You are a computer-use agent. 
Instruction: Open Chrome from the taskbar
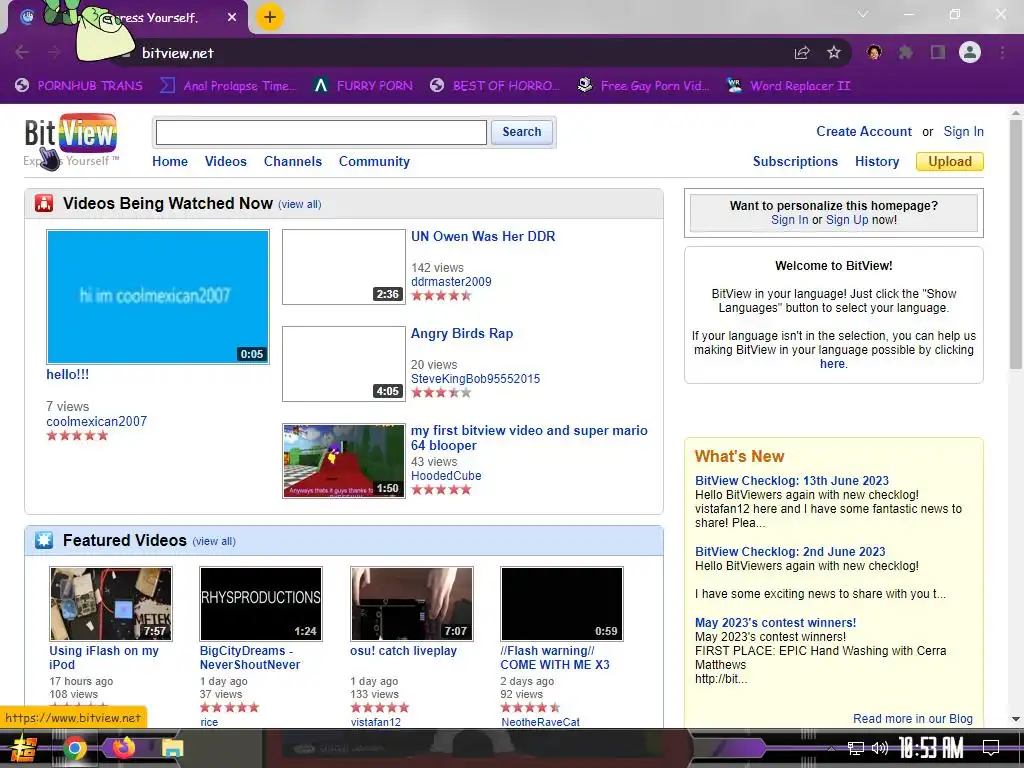(75, 748)
